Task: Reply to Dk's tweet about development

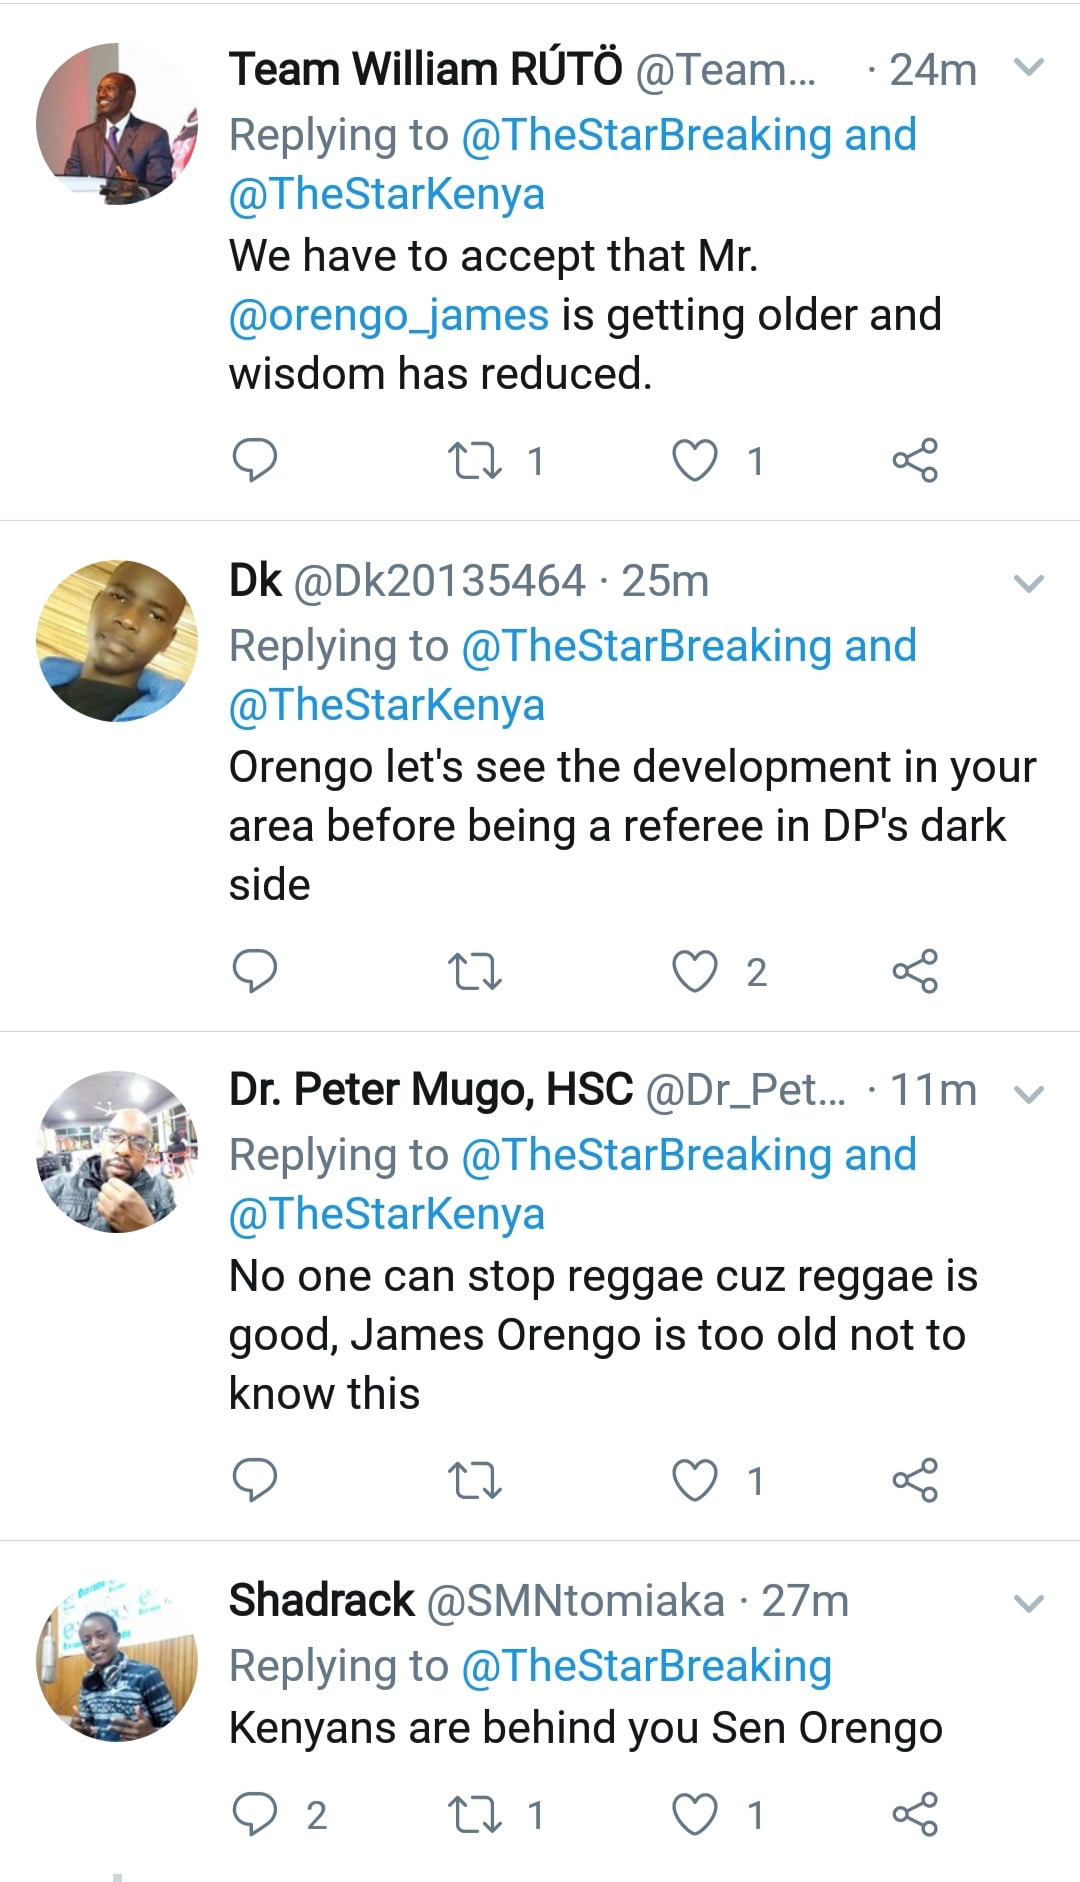Action: [254, 971]
